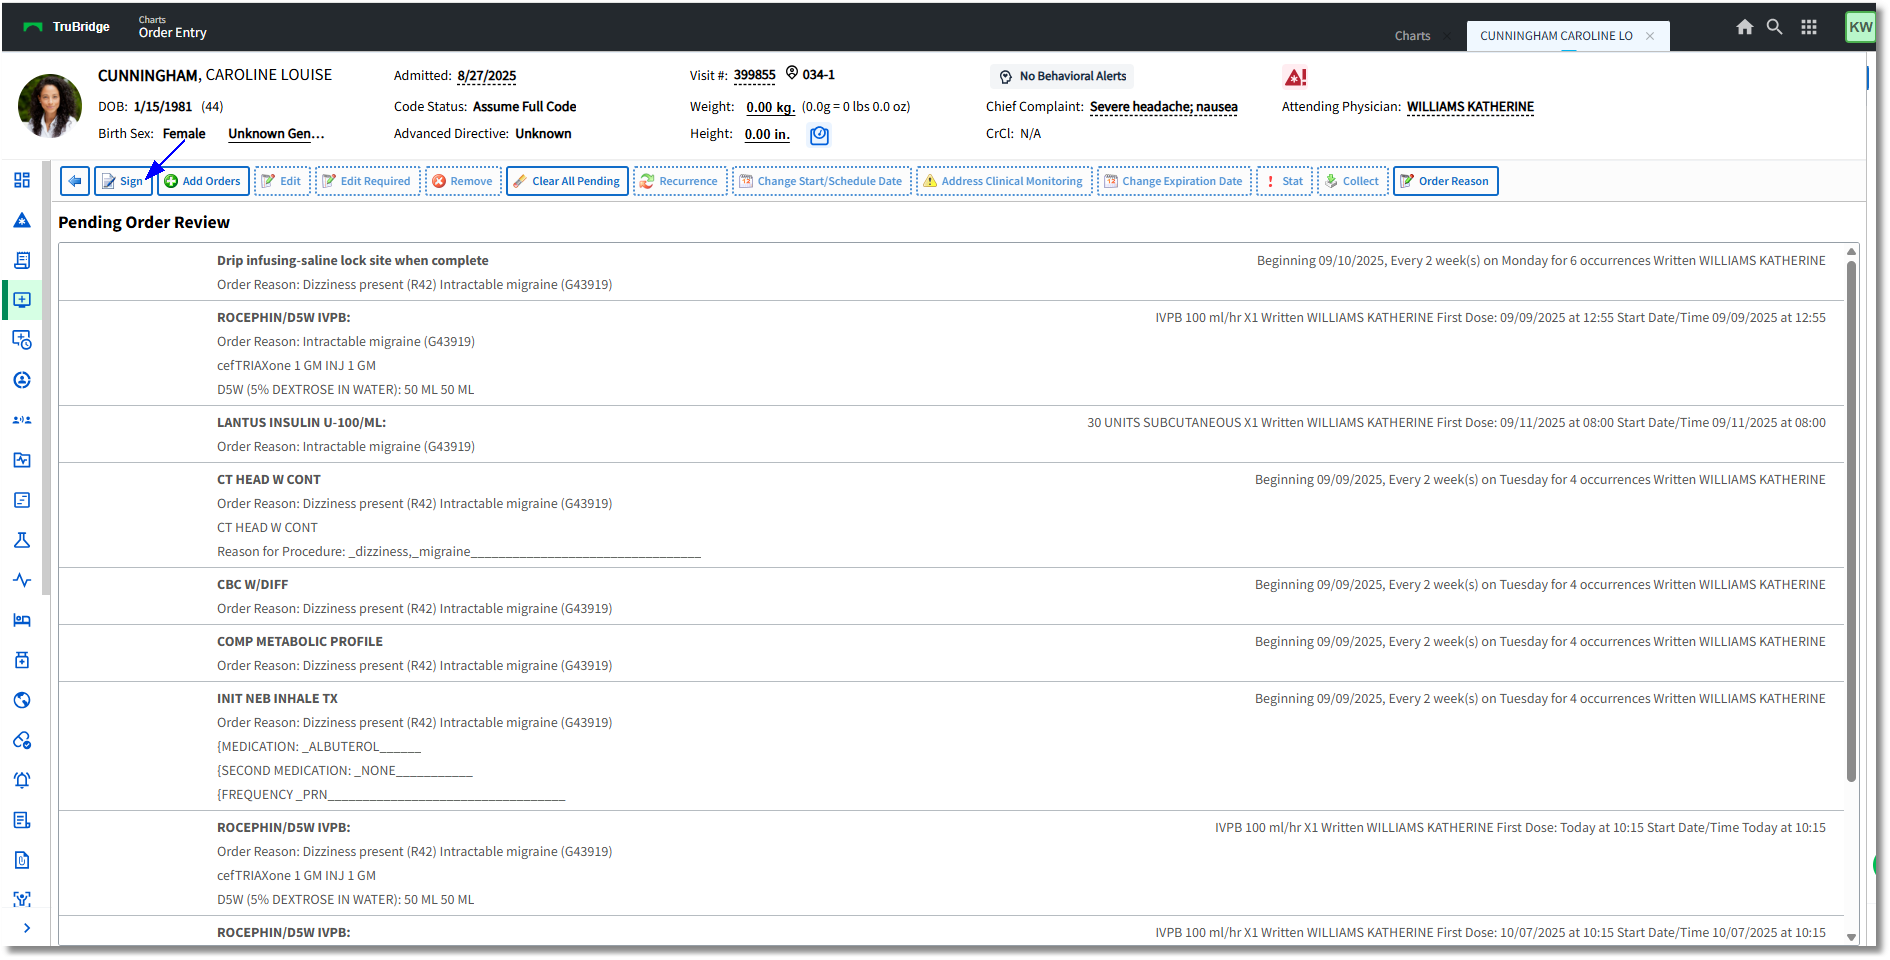
Task: Open the lab flask sidebar icon
Action: (x=22, y=540)
